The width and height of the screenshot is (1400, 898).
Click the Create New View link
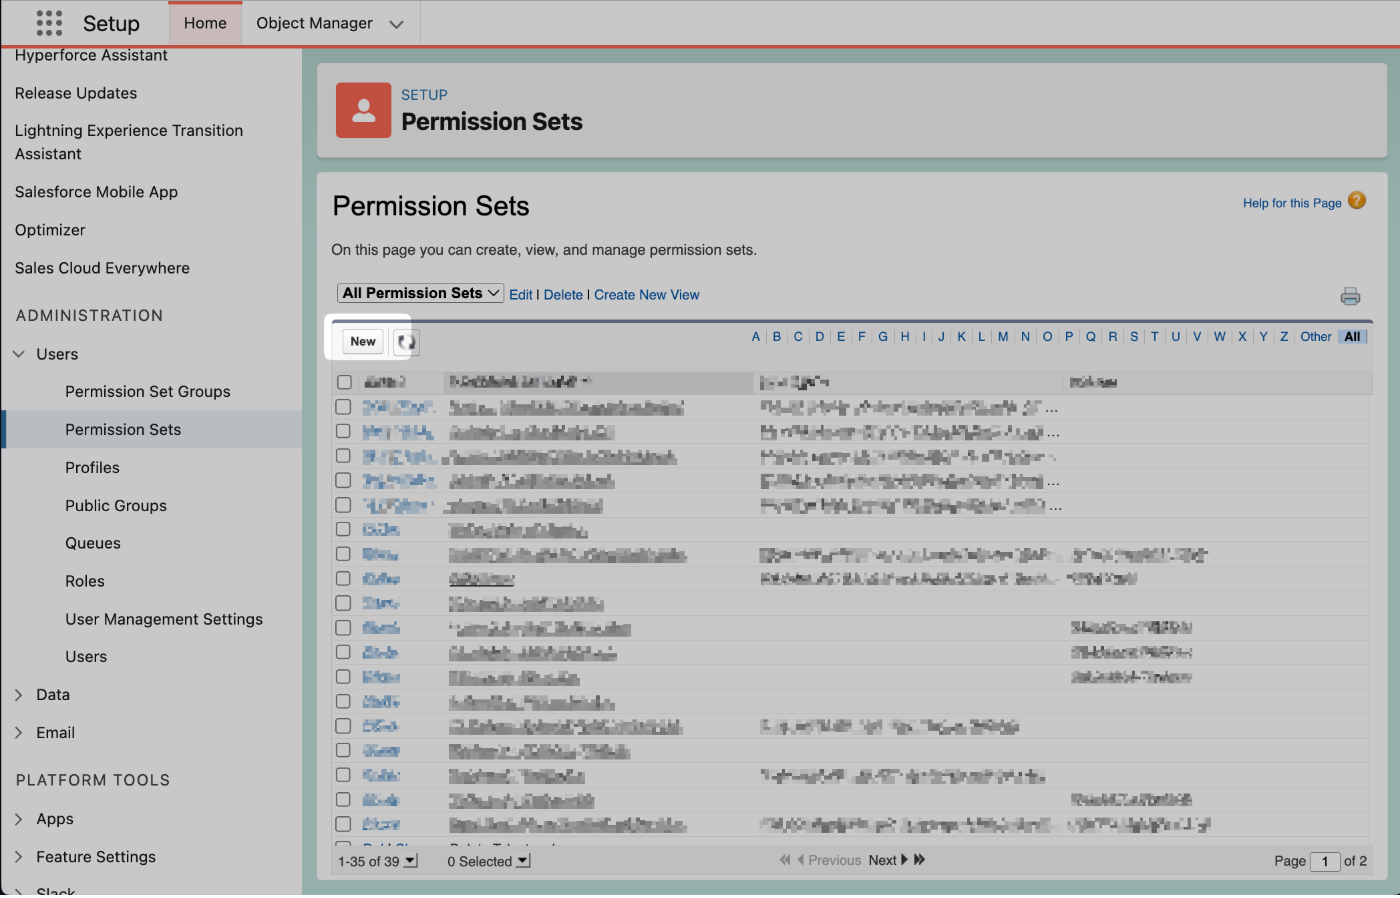pyautogui.click(x=647, y=295)
